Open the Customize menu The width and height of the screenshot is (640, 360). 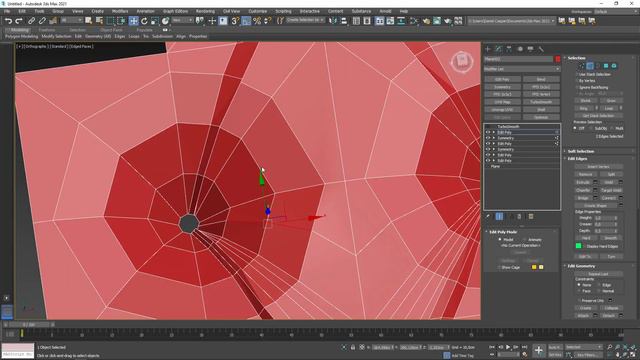pyautogui.click(x=258, y=11)
